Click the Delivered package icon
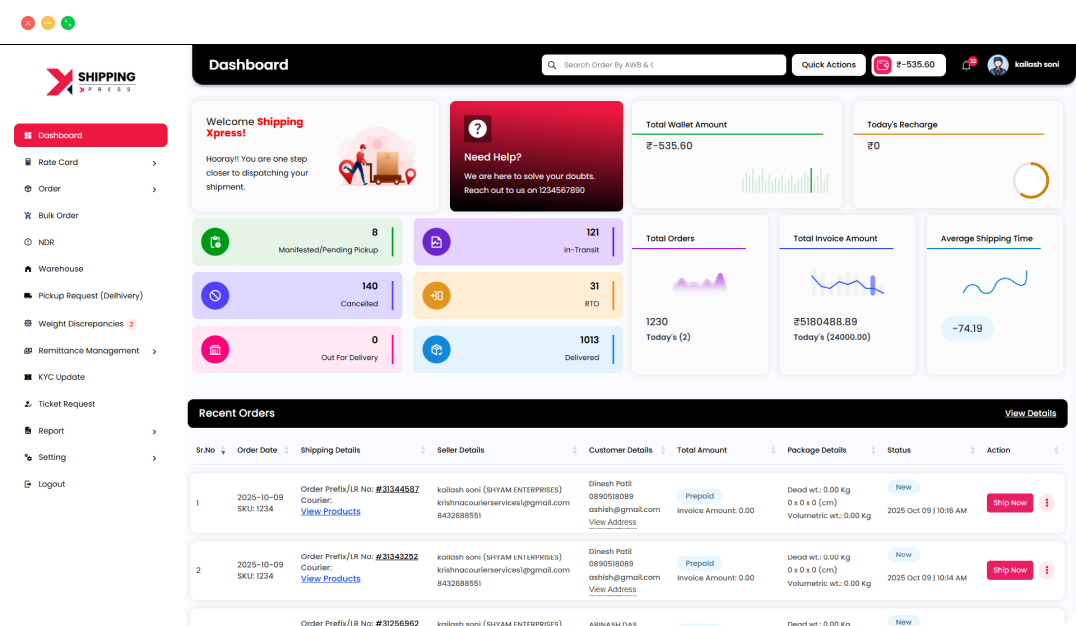1076x626 pixels. click(x=436, y=349)
